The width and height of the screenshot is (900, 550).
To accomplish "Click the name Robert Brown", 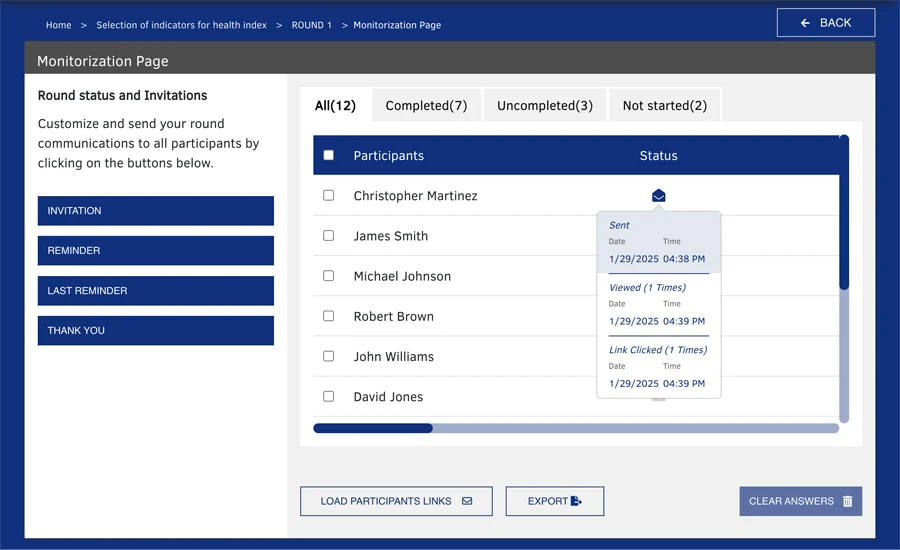I will (394, 316).
